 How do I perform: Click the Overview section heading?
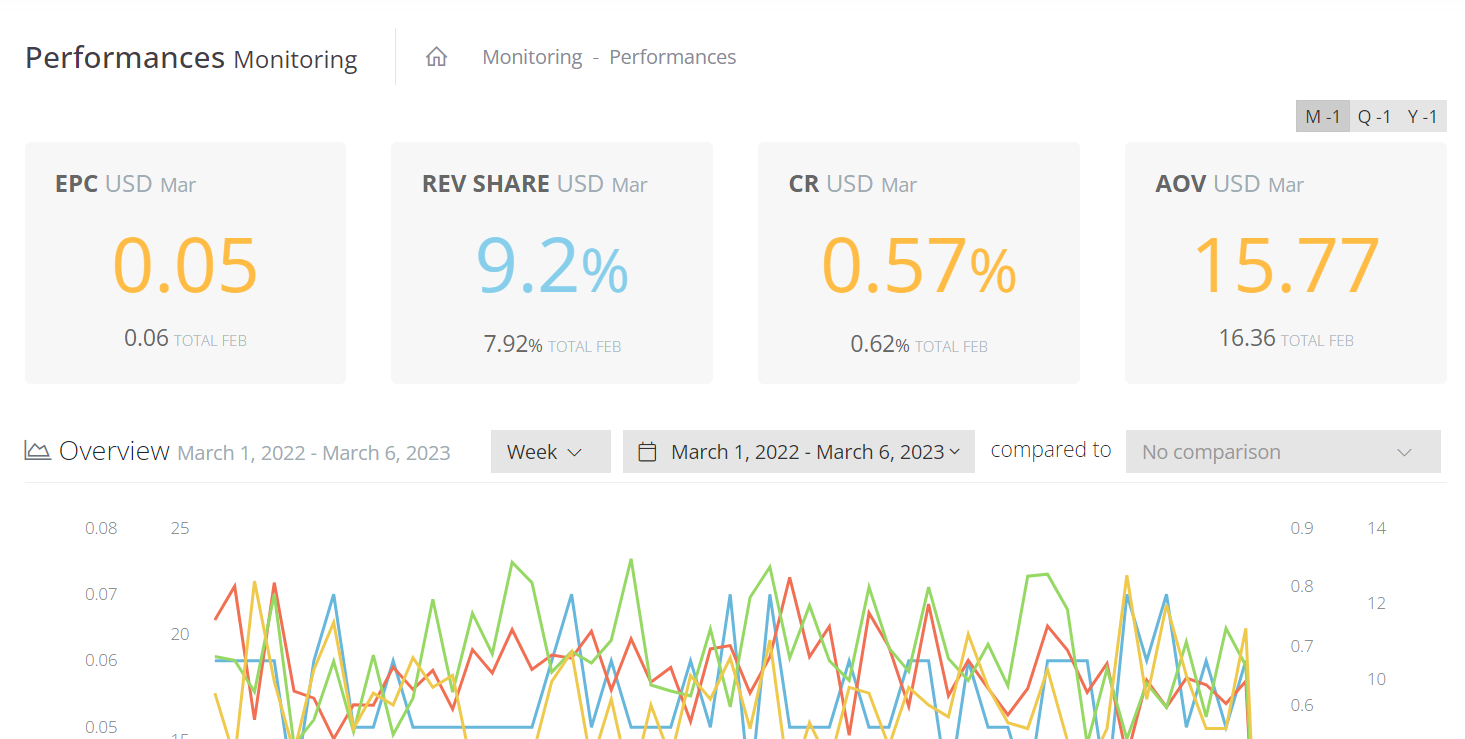point(114,451)
